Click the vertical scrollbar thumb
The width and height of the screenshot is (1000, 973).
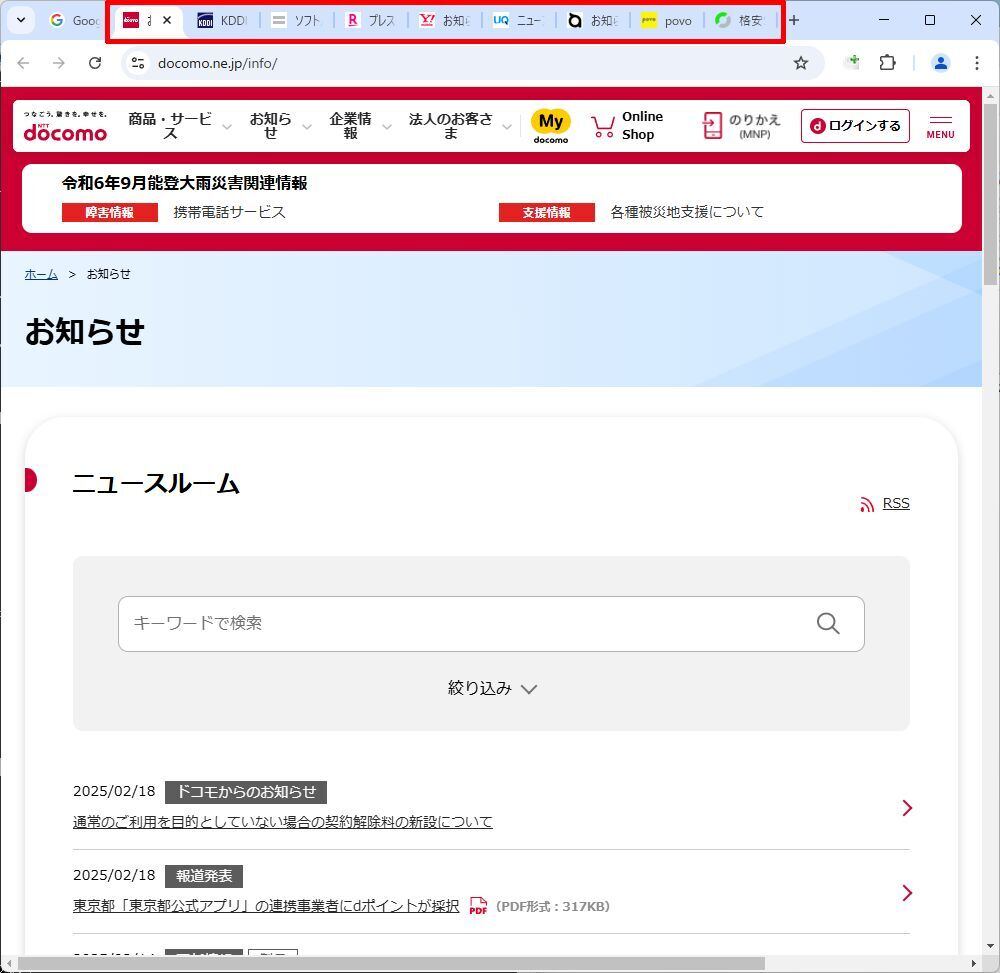pyautogui.click(x=990, y=194)
